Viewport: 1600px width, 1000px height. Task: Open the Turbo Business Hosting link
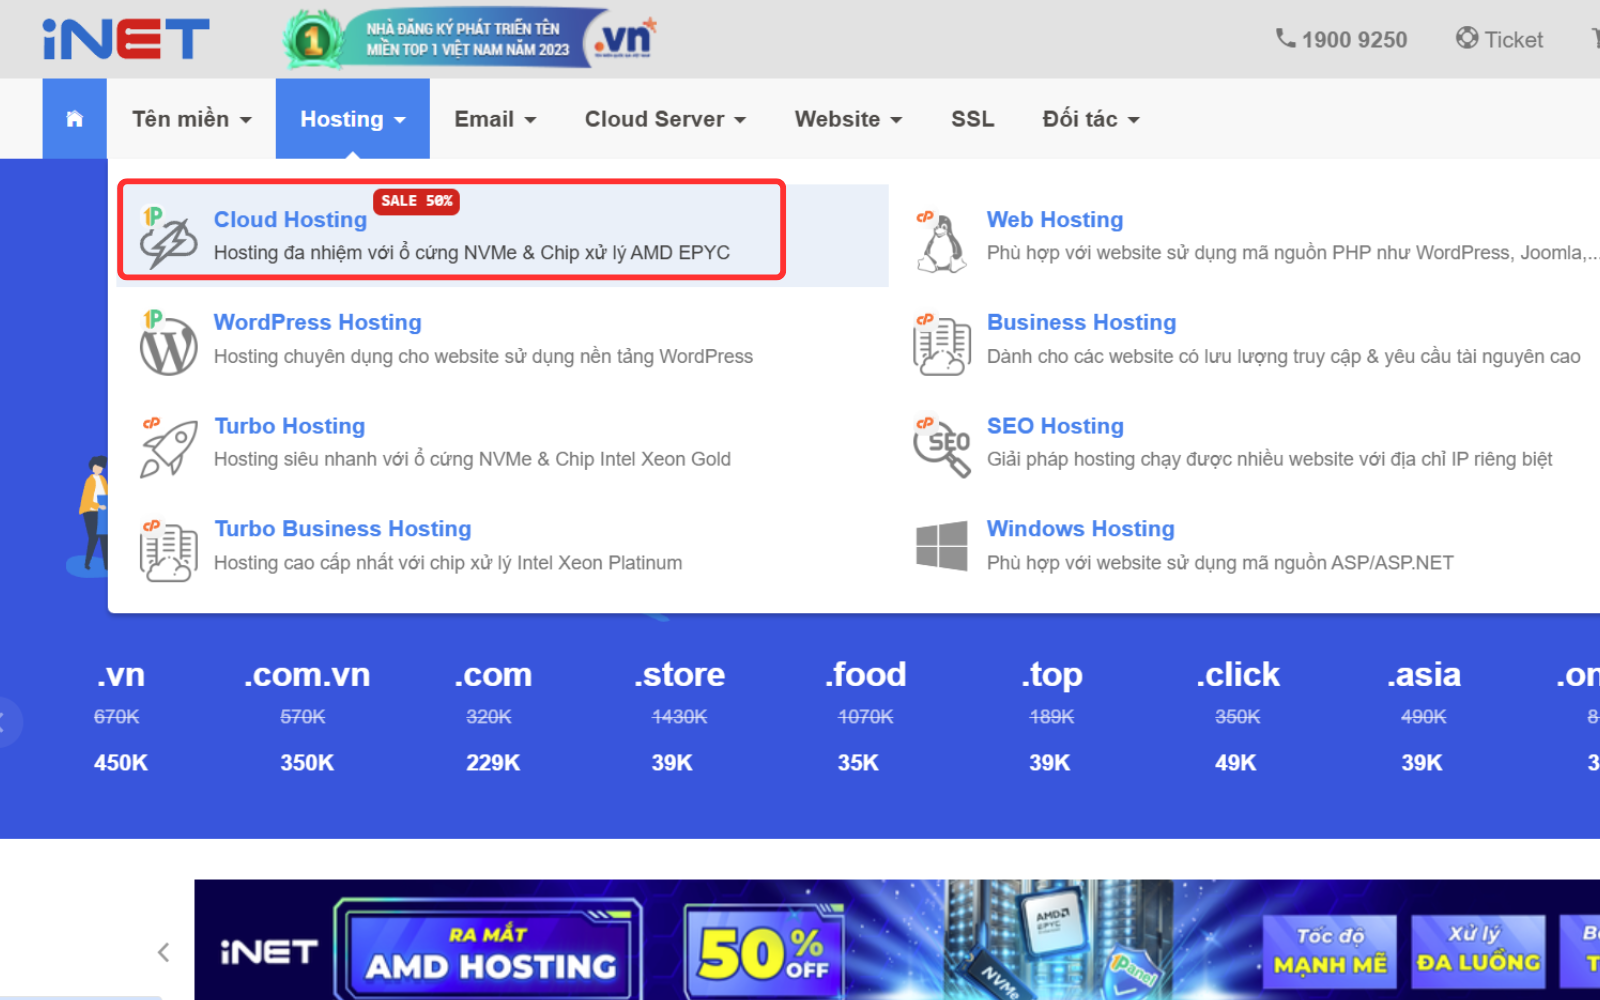point(342,528)
